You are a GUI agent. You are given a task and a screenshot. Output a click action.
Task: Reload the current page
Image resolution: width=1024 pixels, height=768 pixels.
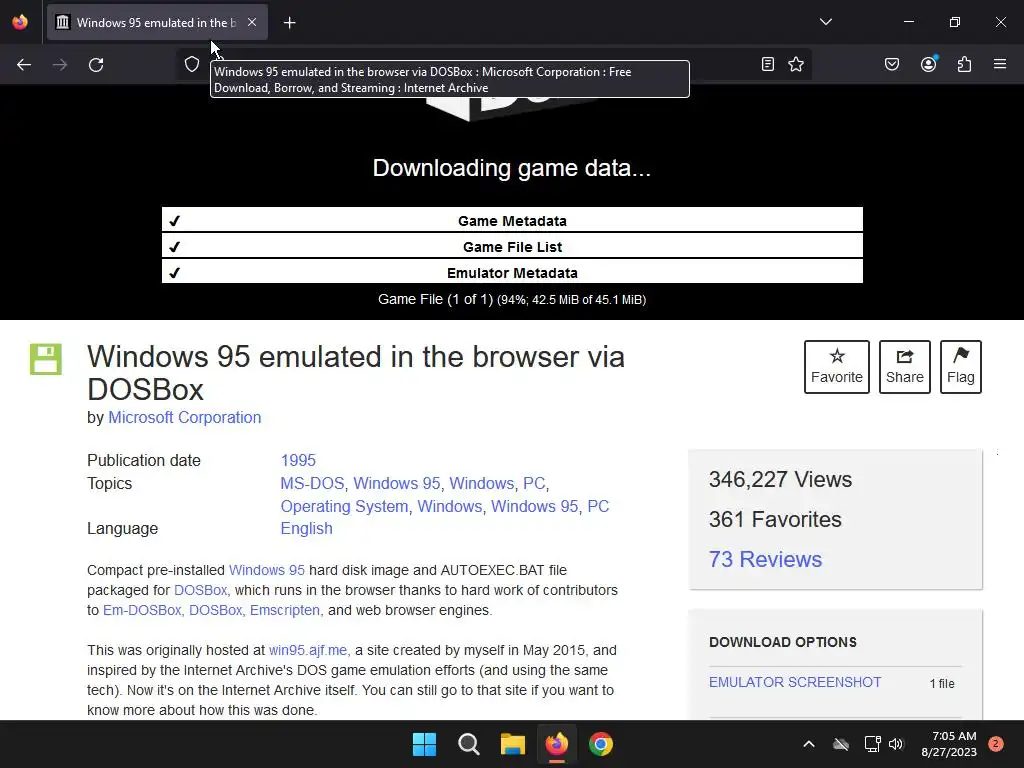pos(96,65)
